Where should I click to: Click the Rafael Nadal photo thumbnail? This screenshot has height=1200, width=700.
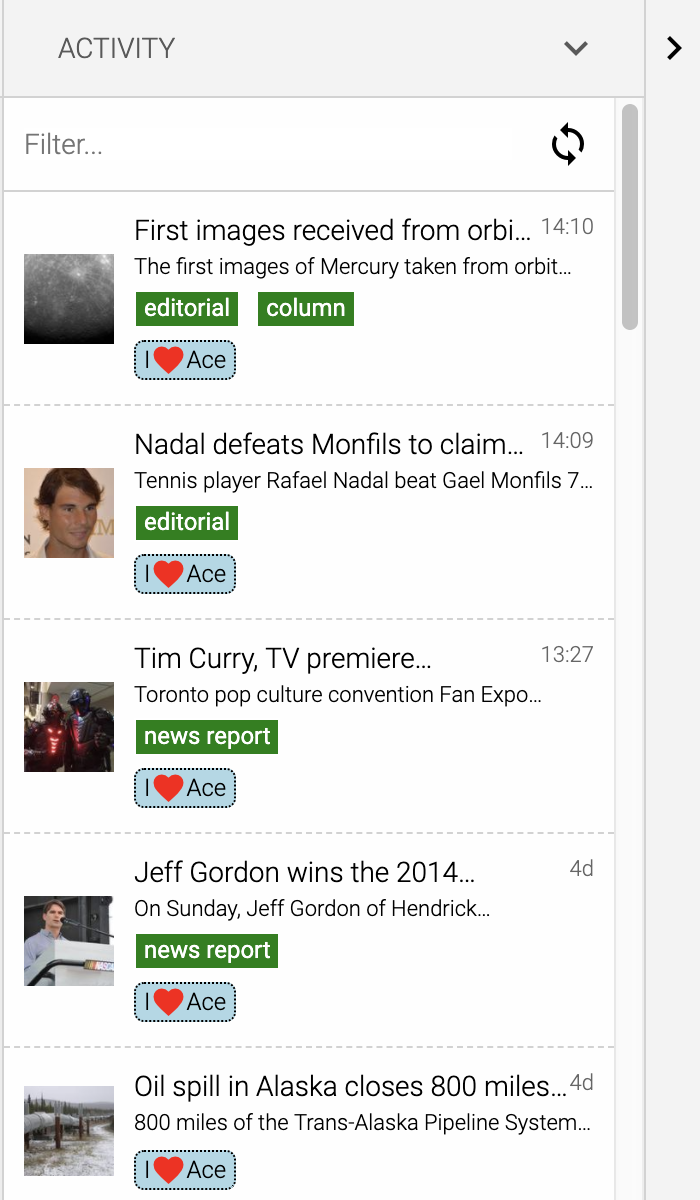69,512
